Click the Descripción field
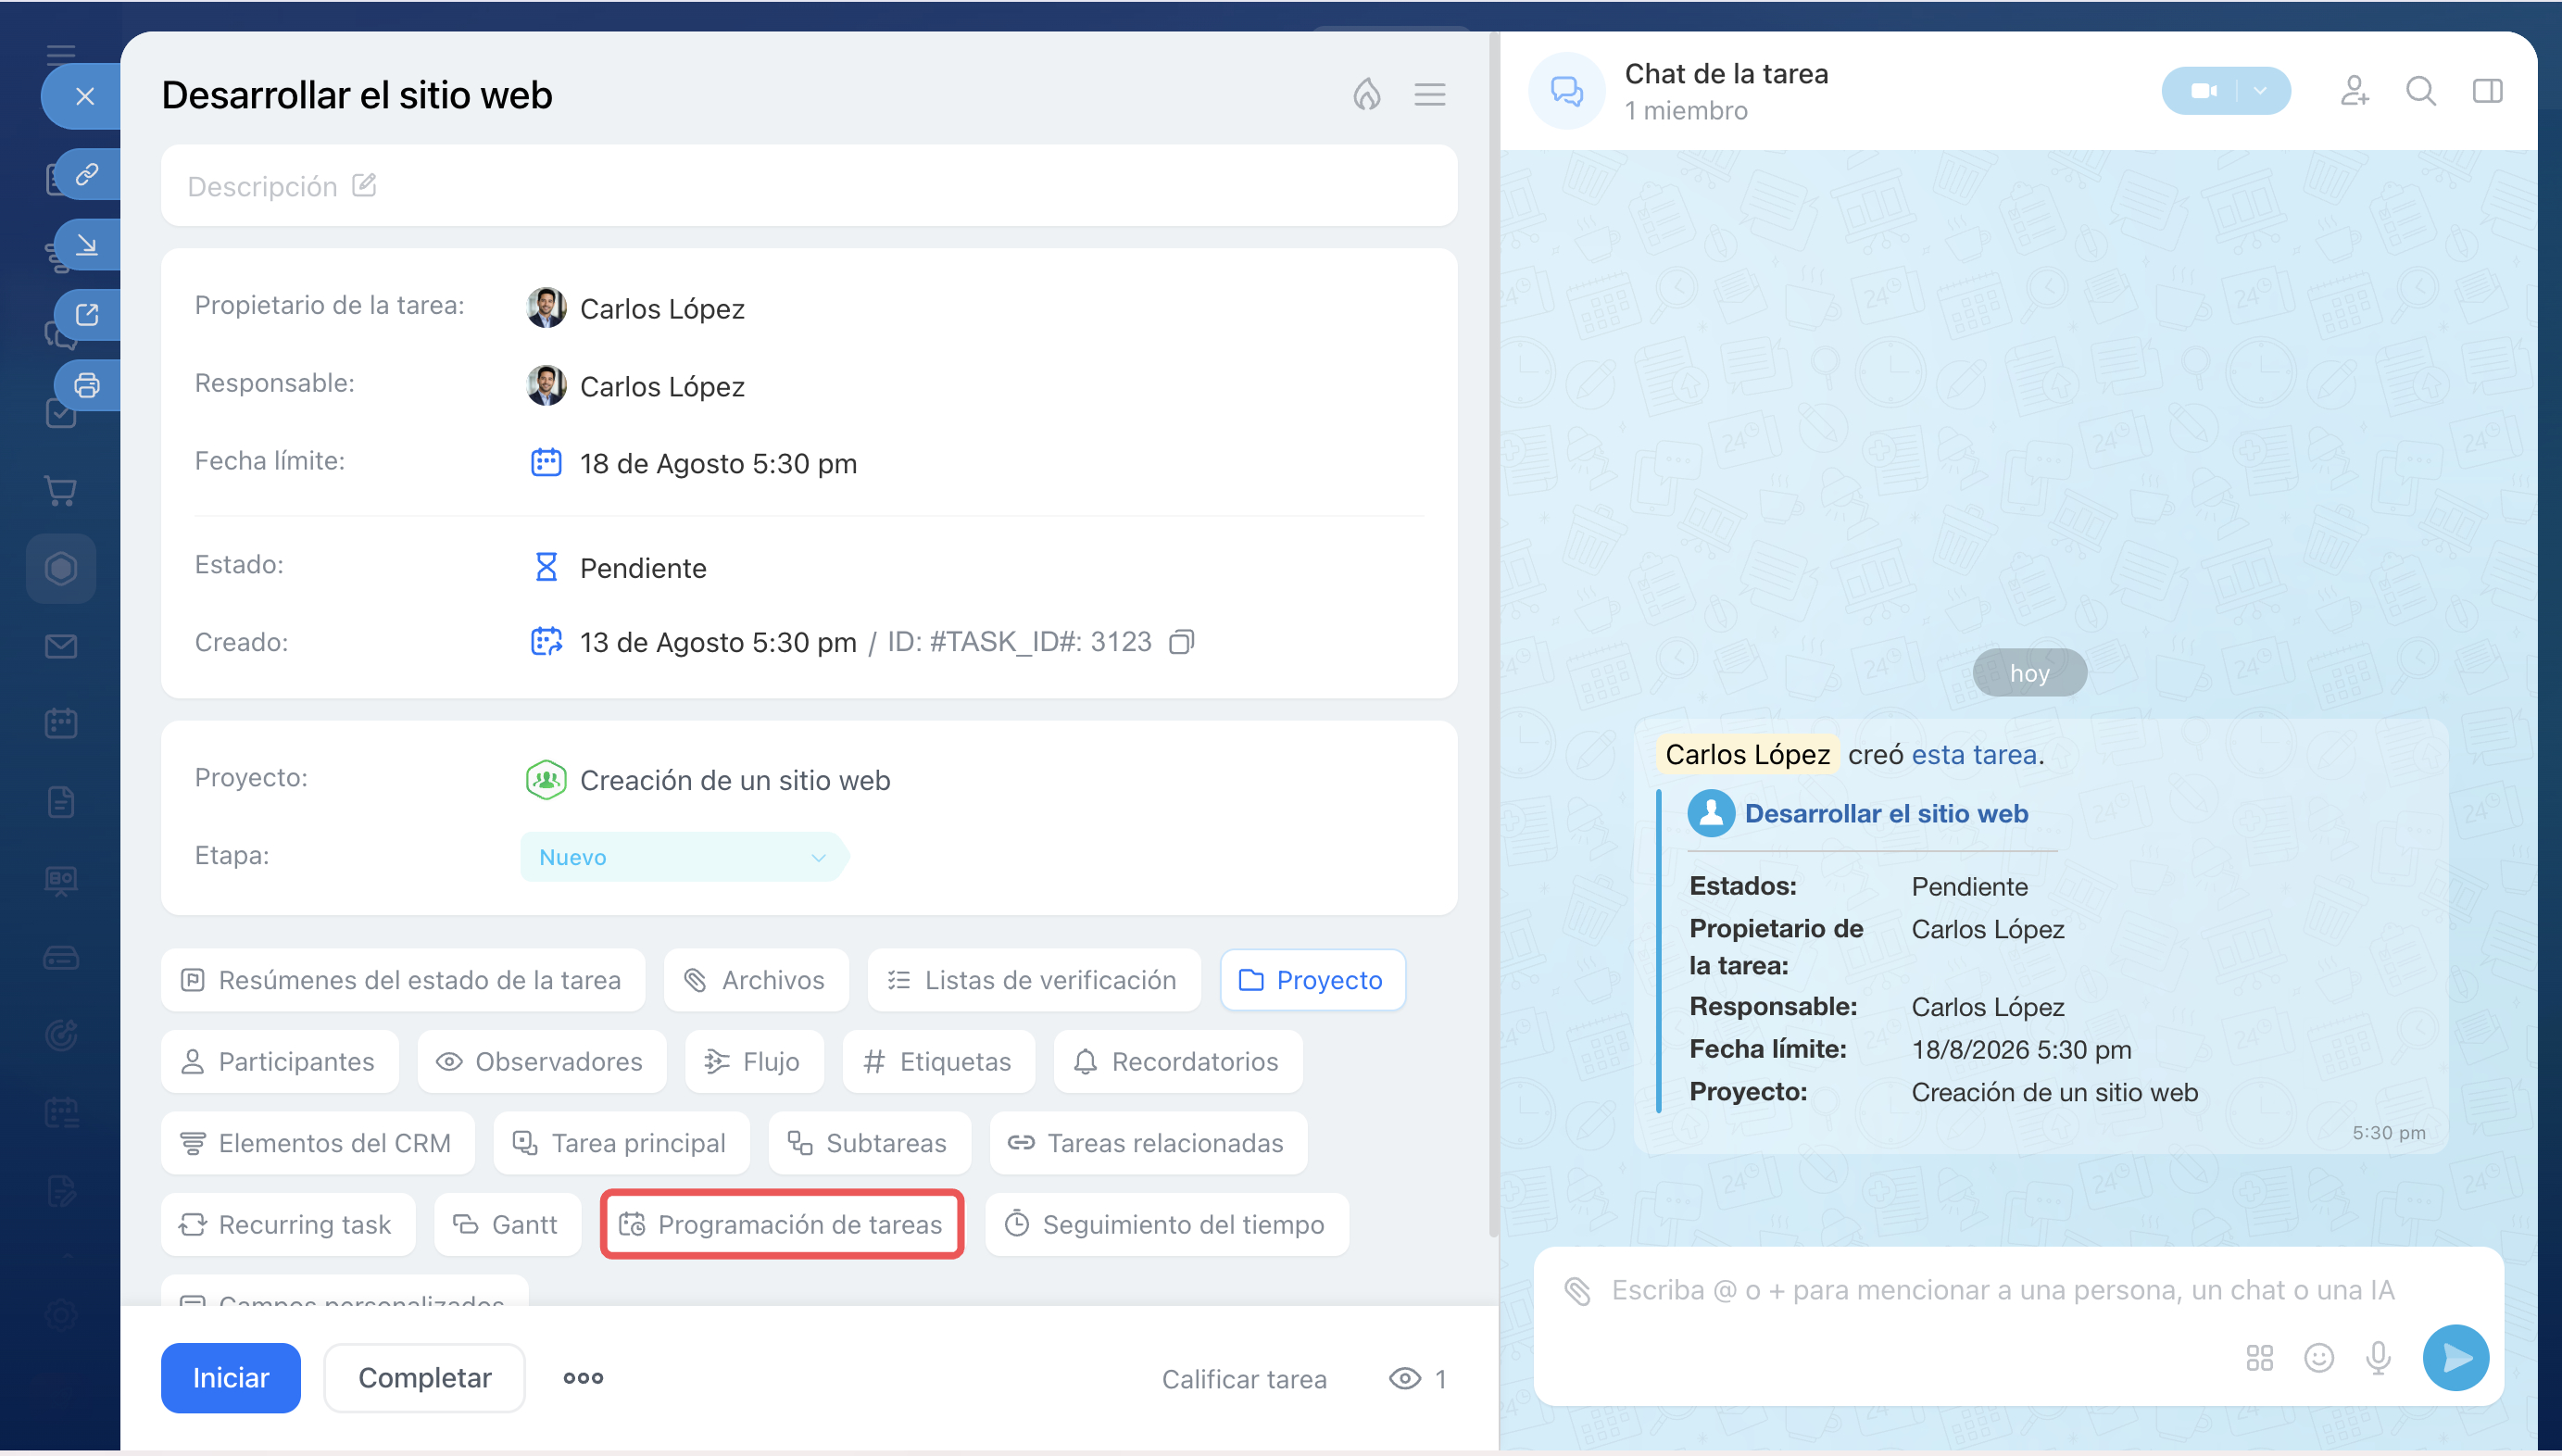Viewport: 2562px width, 1456px height. tap(809, 185)
